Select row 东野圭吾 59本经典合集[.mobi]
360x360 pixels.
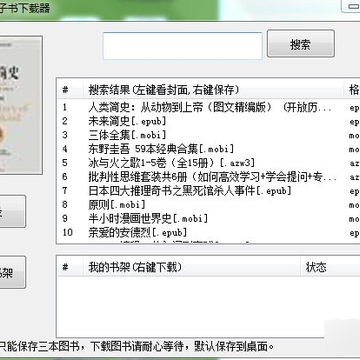209,149
